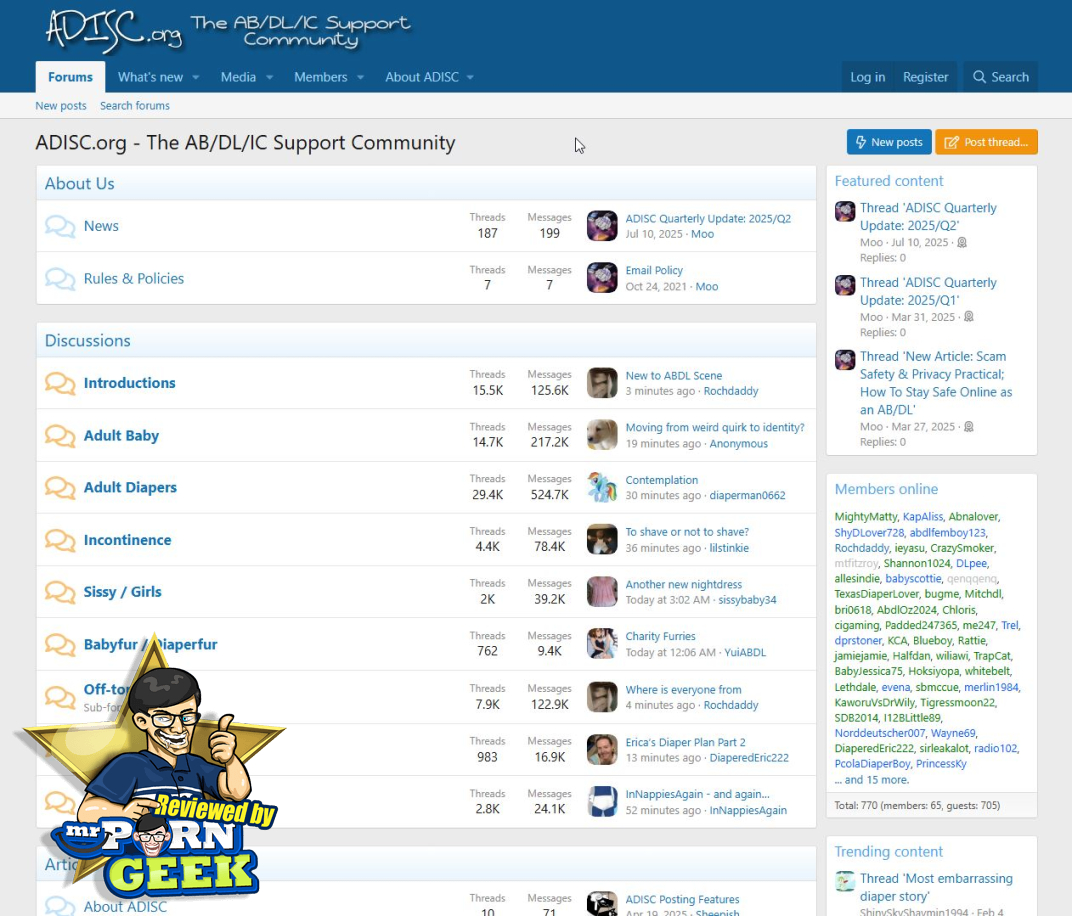Click the Sissy / Girls forum icon
1072x916 pixels.
point(60,592)
